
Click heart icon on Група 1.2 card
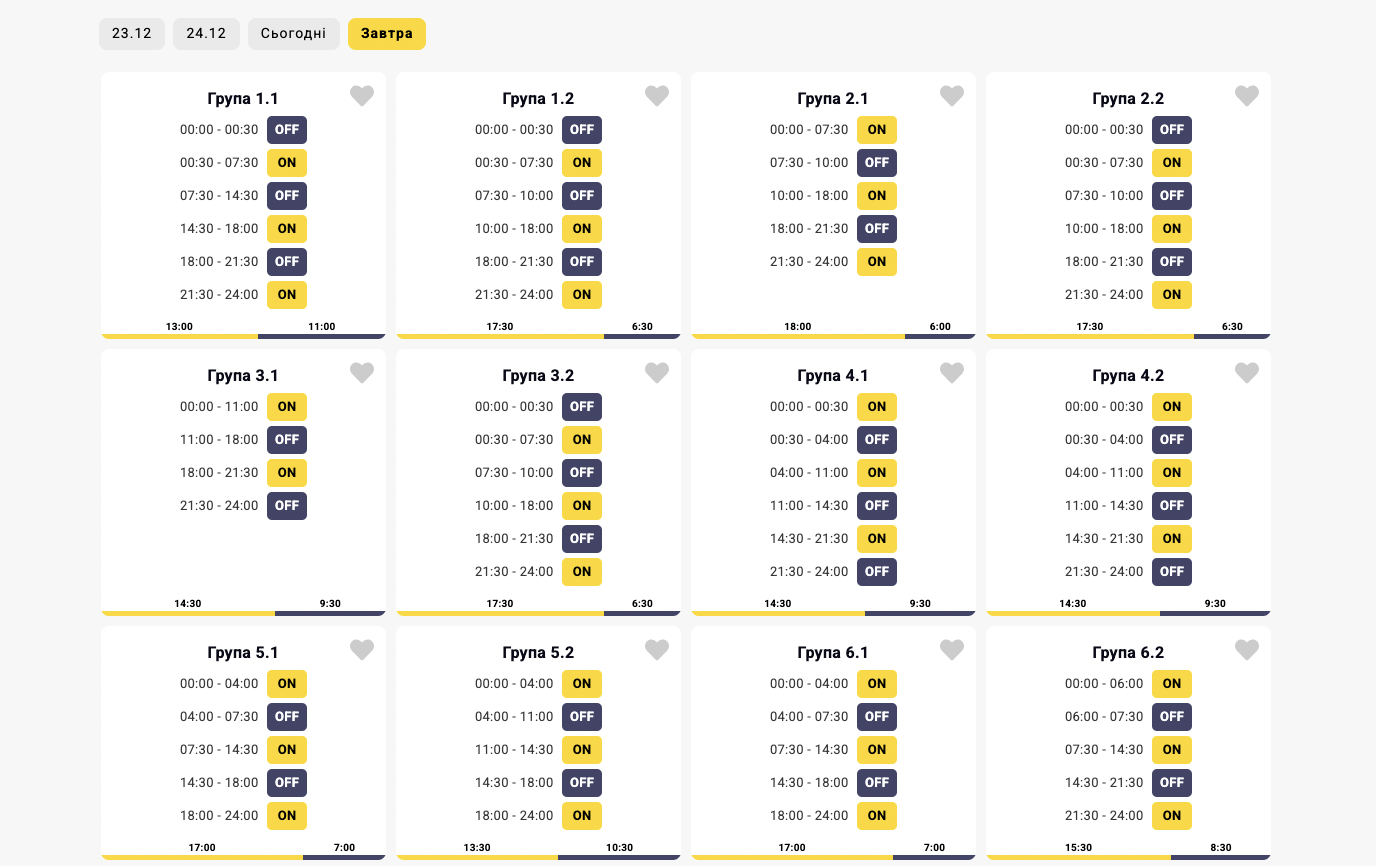[x=657, y=96]
